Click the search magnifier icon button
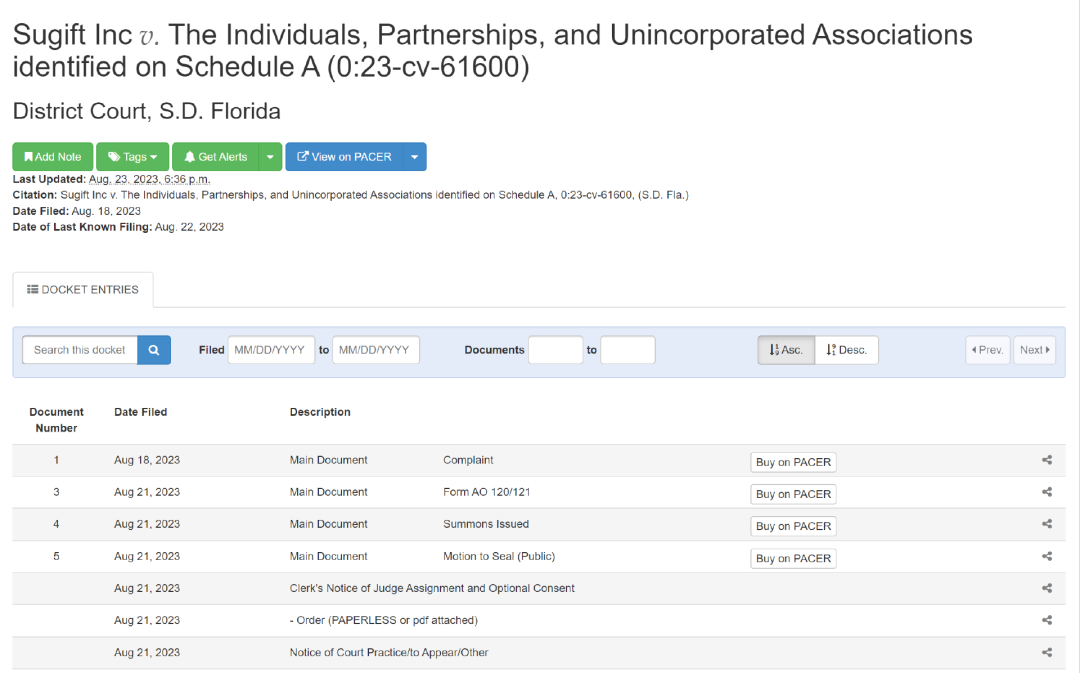The image size is (1080, 673). pos(154,350)
